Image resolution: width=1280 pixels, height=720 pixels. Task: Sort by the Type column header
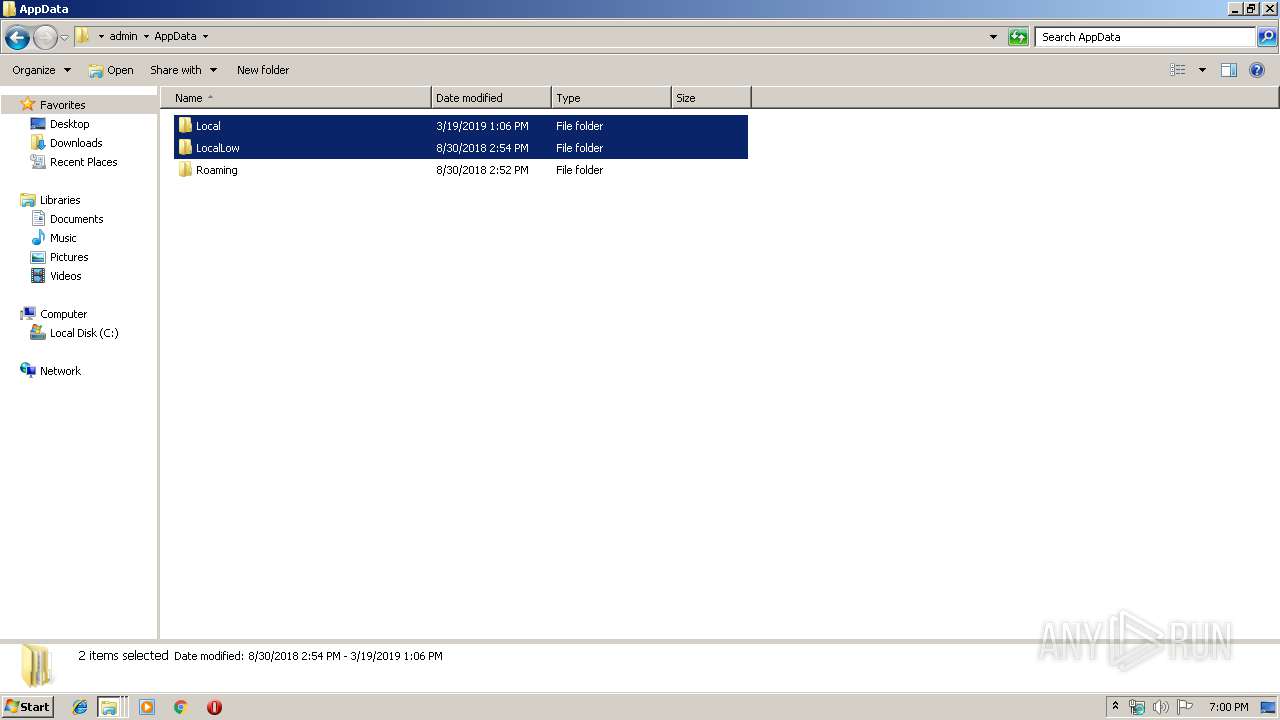coord(611,98)
